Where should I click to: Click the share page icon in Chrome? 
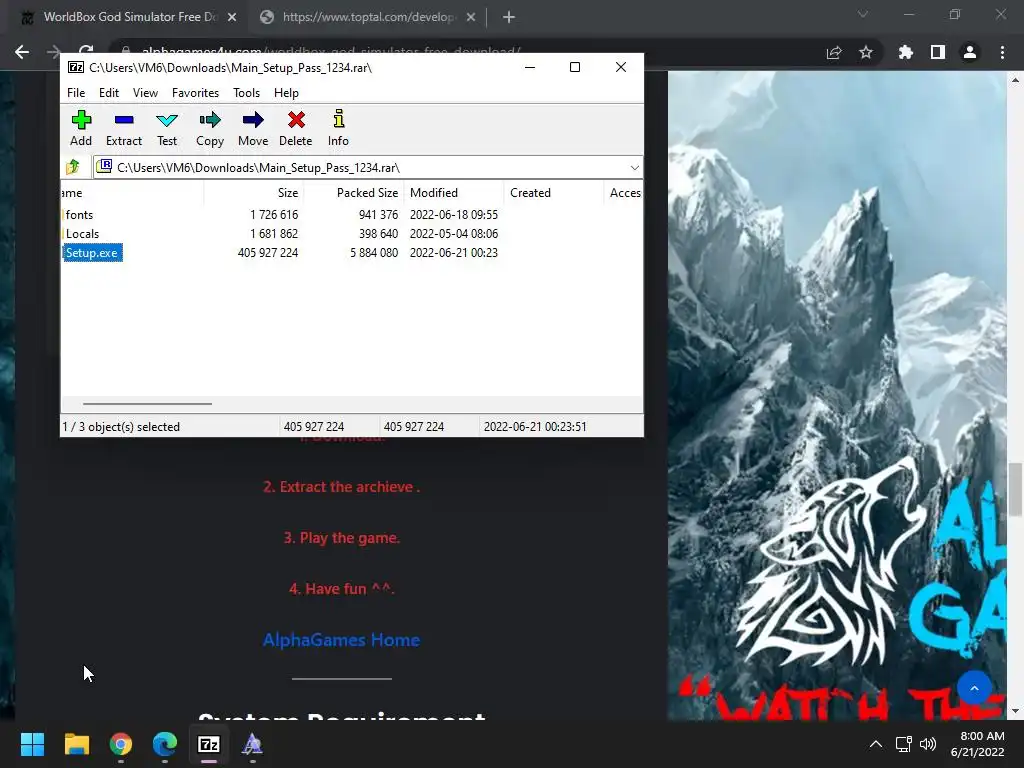click(834, 53)
